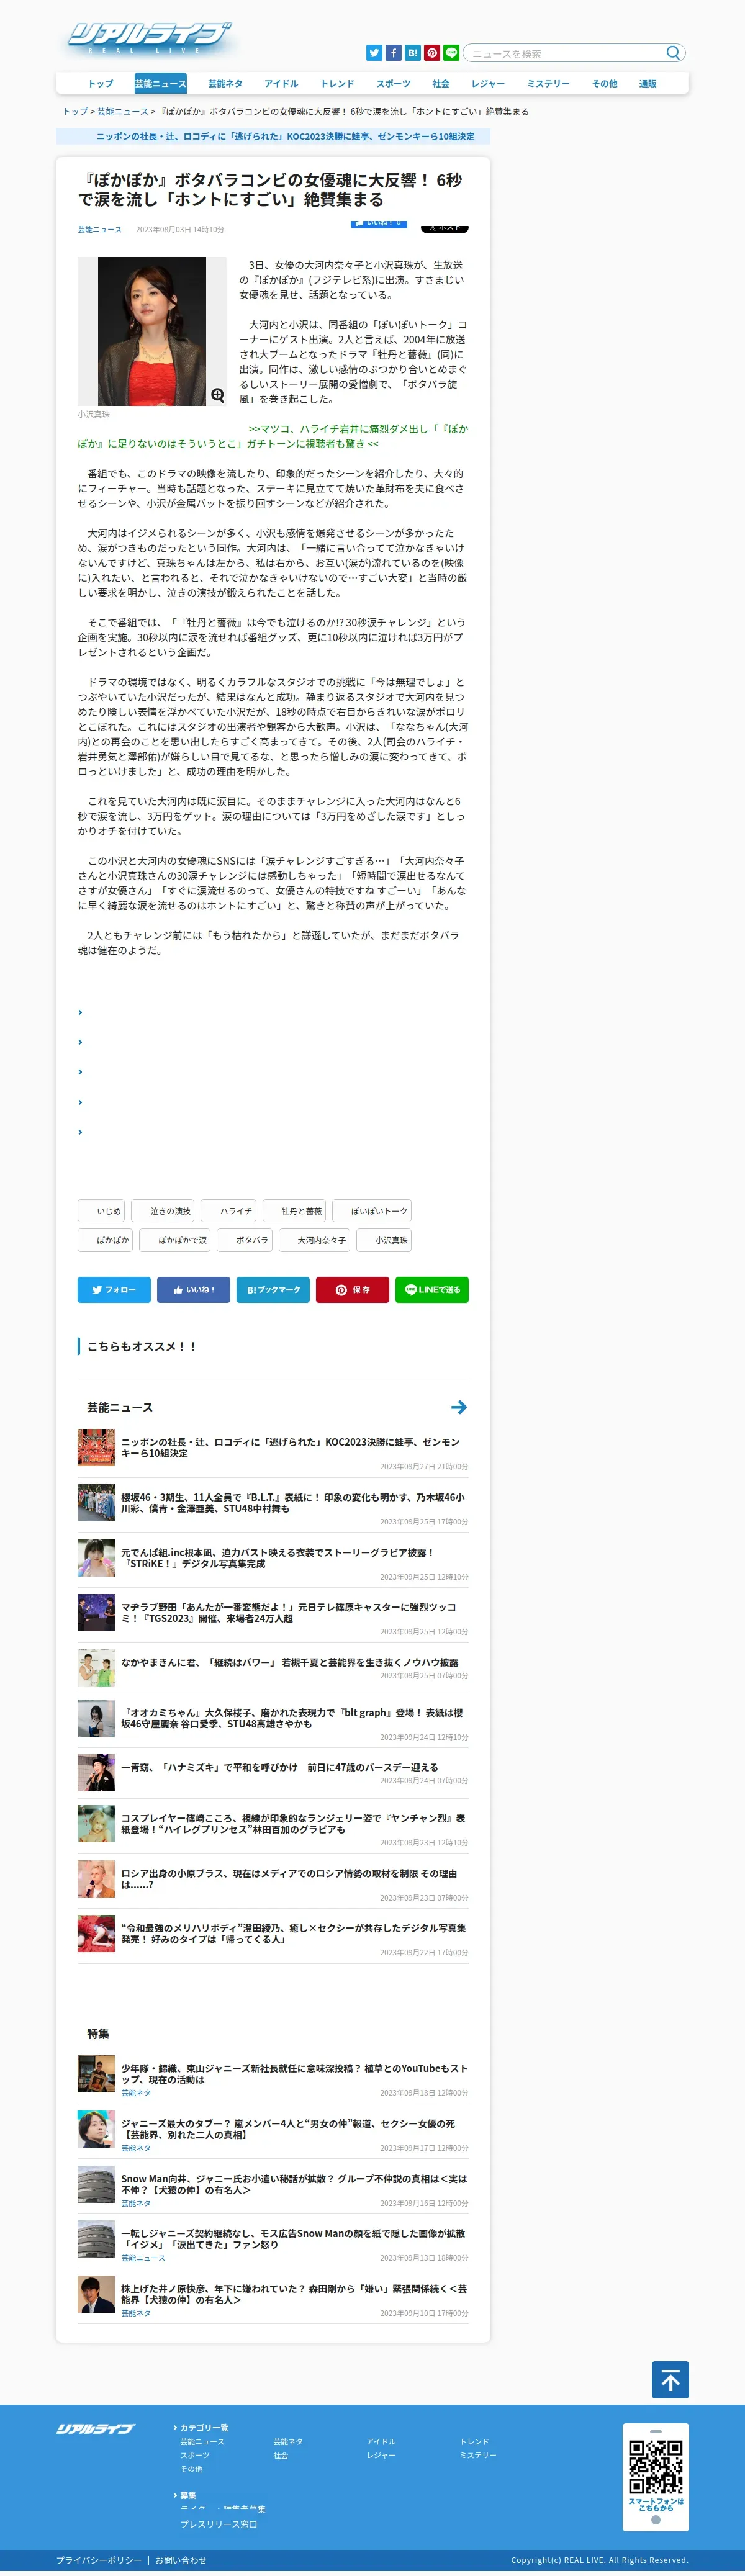Click the B! ブックマーク button

273,1290
